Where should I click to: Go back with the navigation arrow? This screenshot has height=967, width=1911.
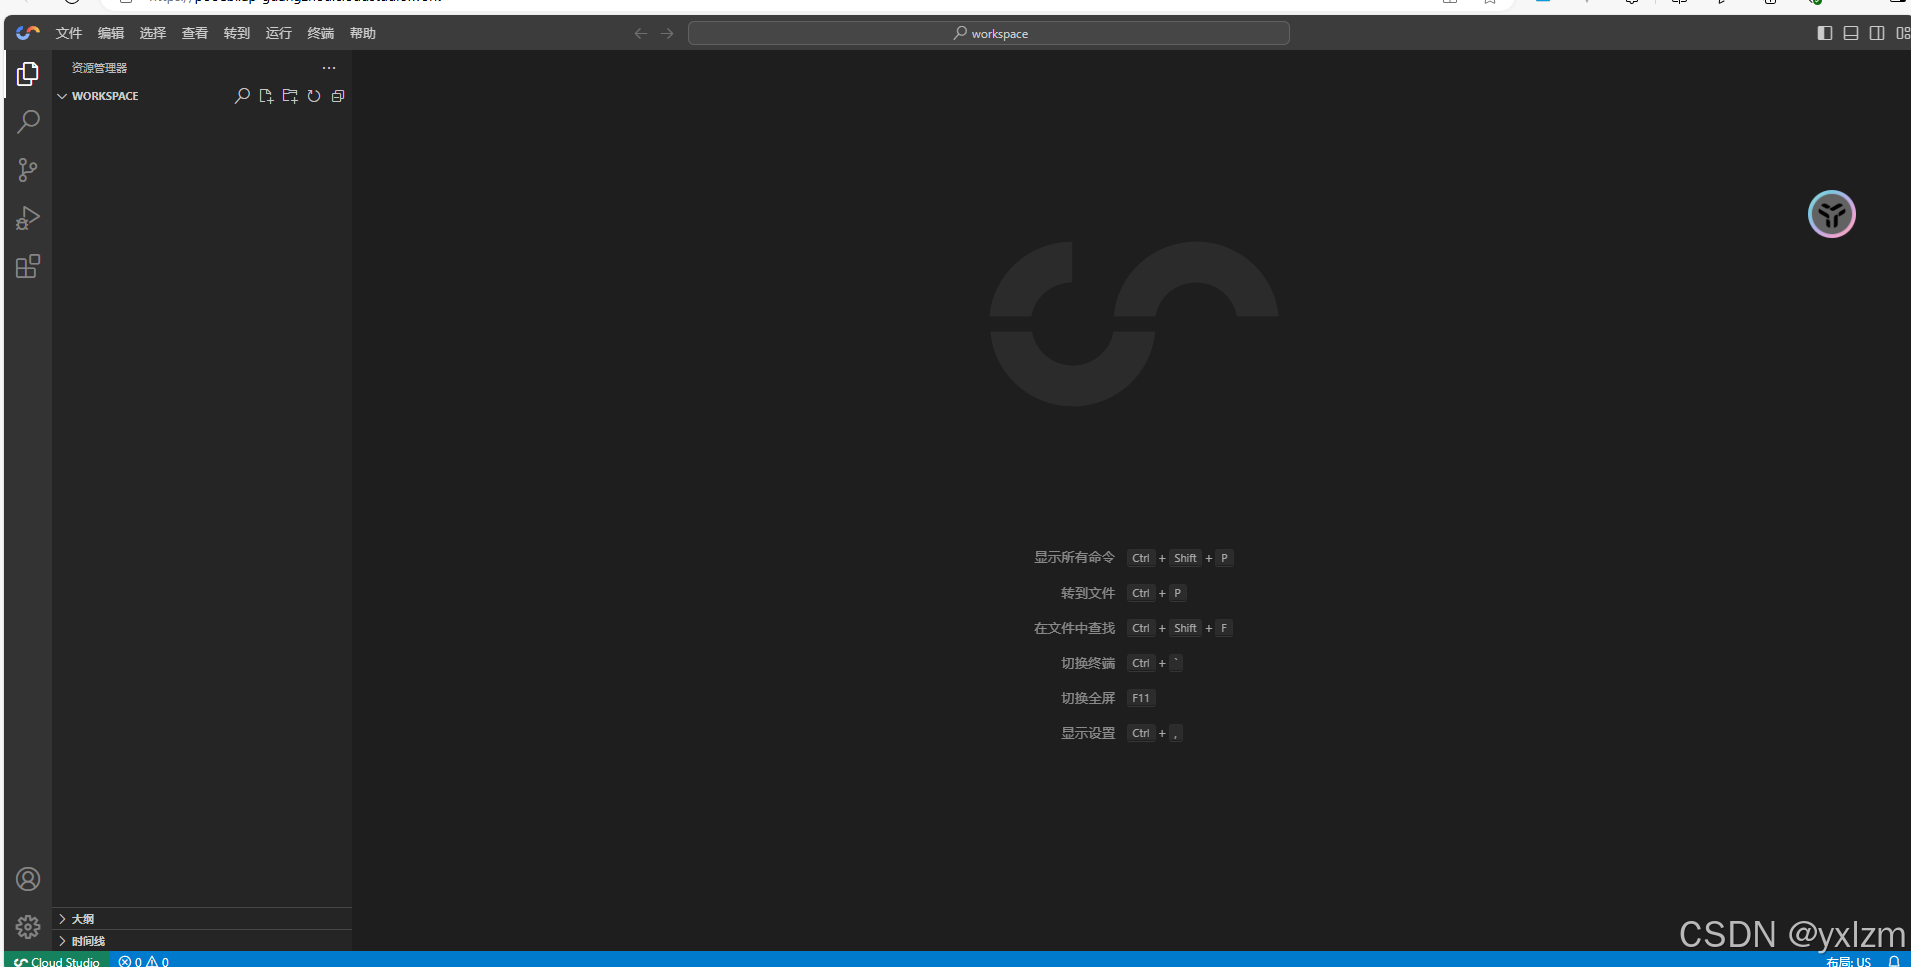click(x=641, y=33)
